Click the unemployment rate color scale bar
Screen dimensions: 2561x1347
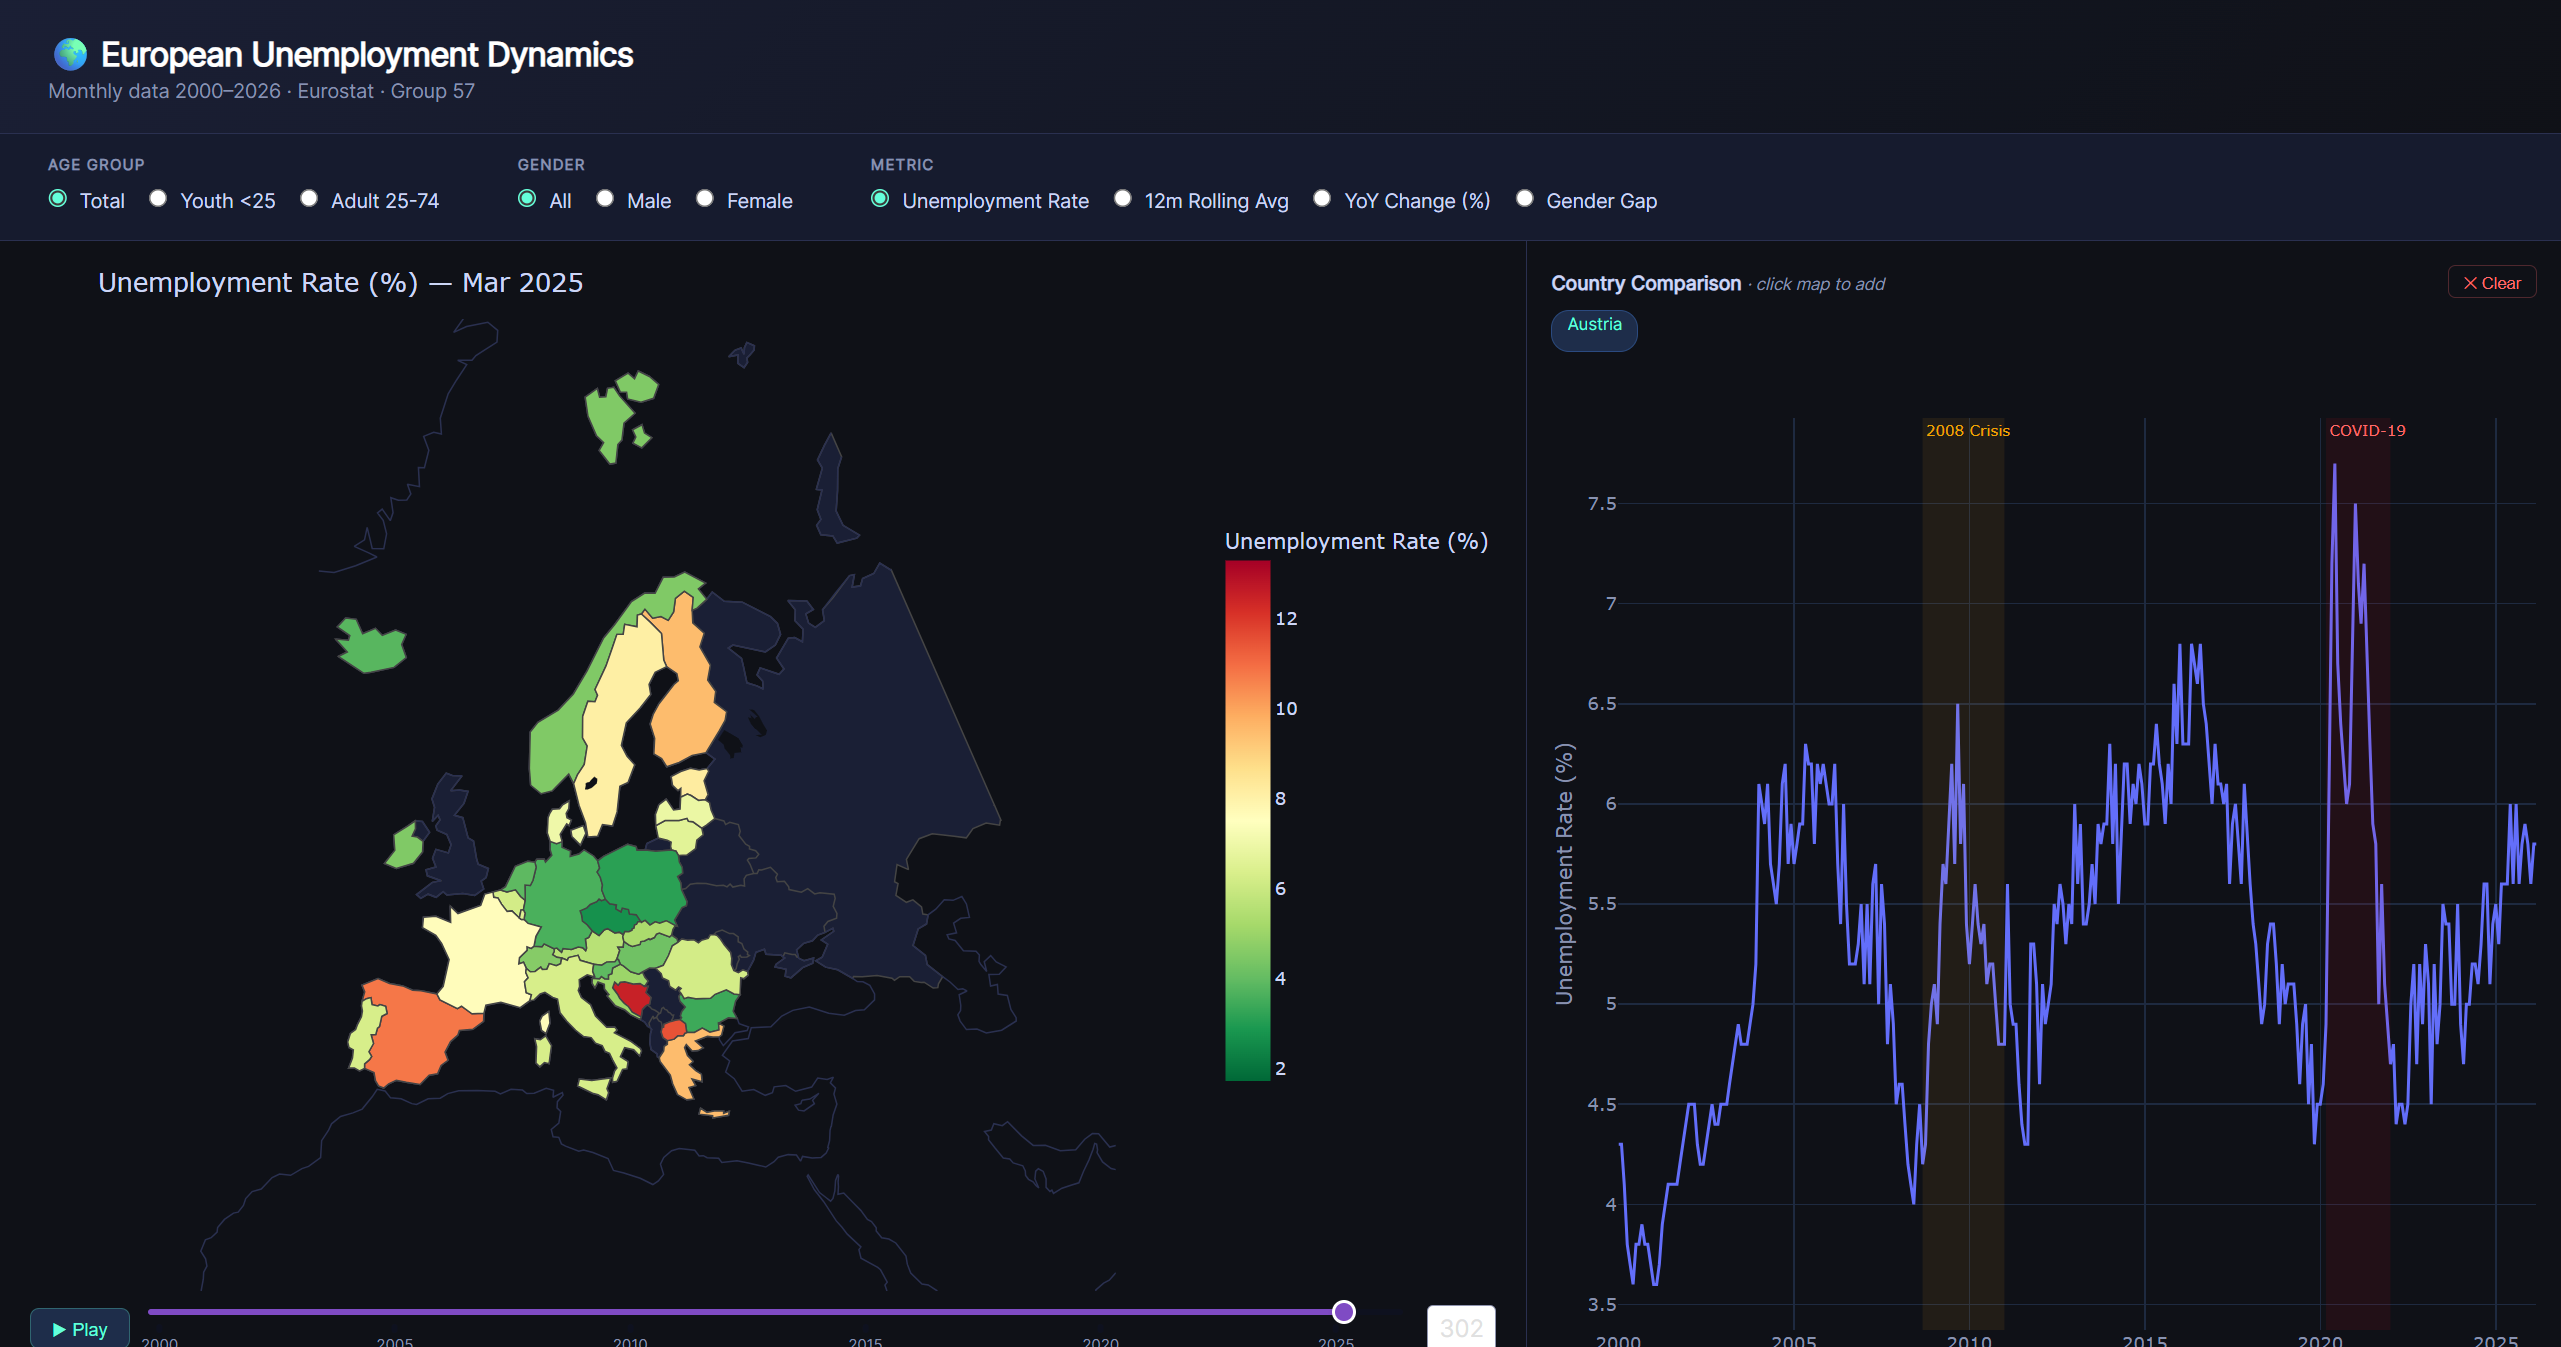[x=1247, y=820]
